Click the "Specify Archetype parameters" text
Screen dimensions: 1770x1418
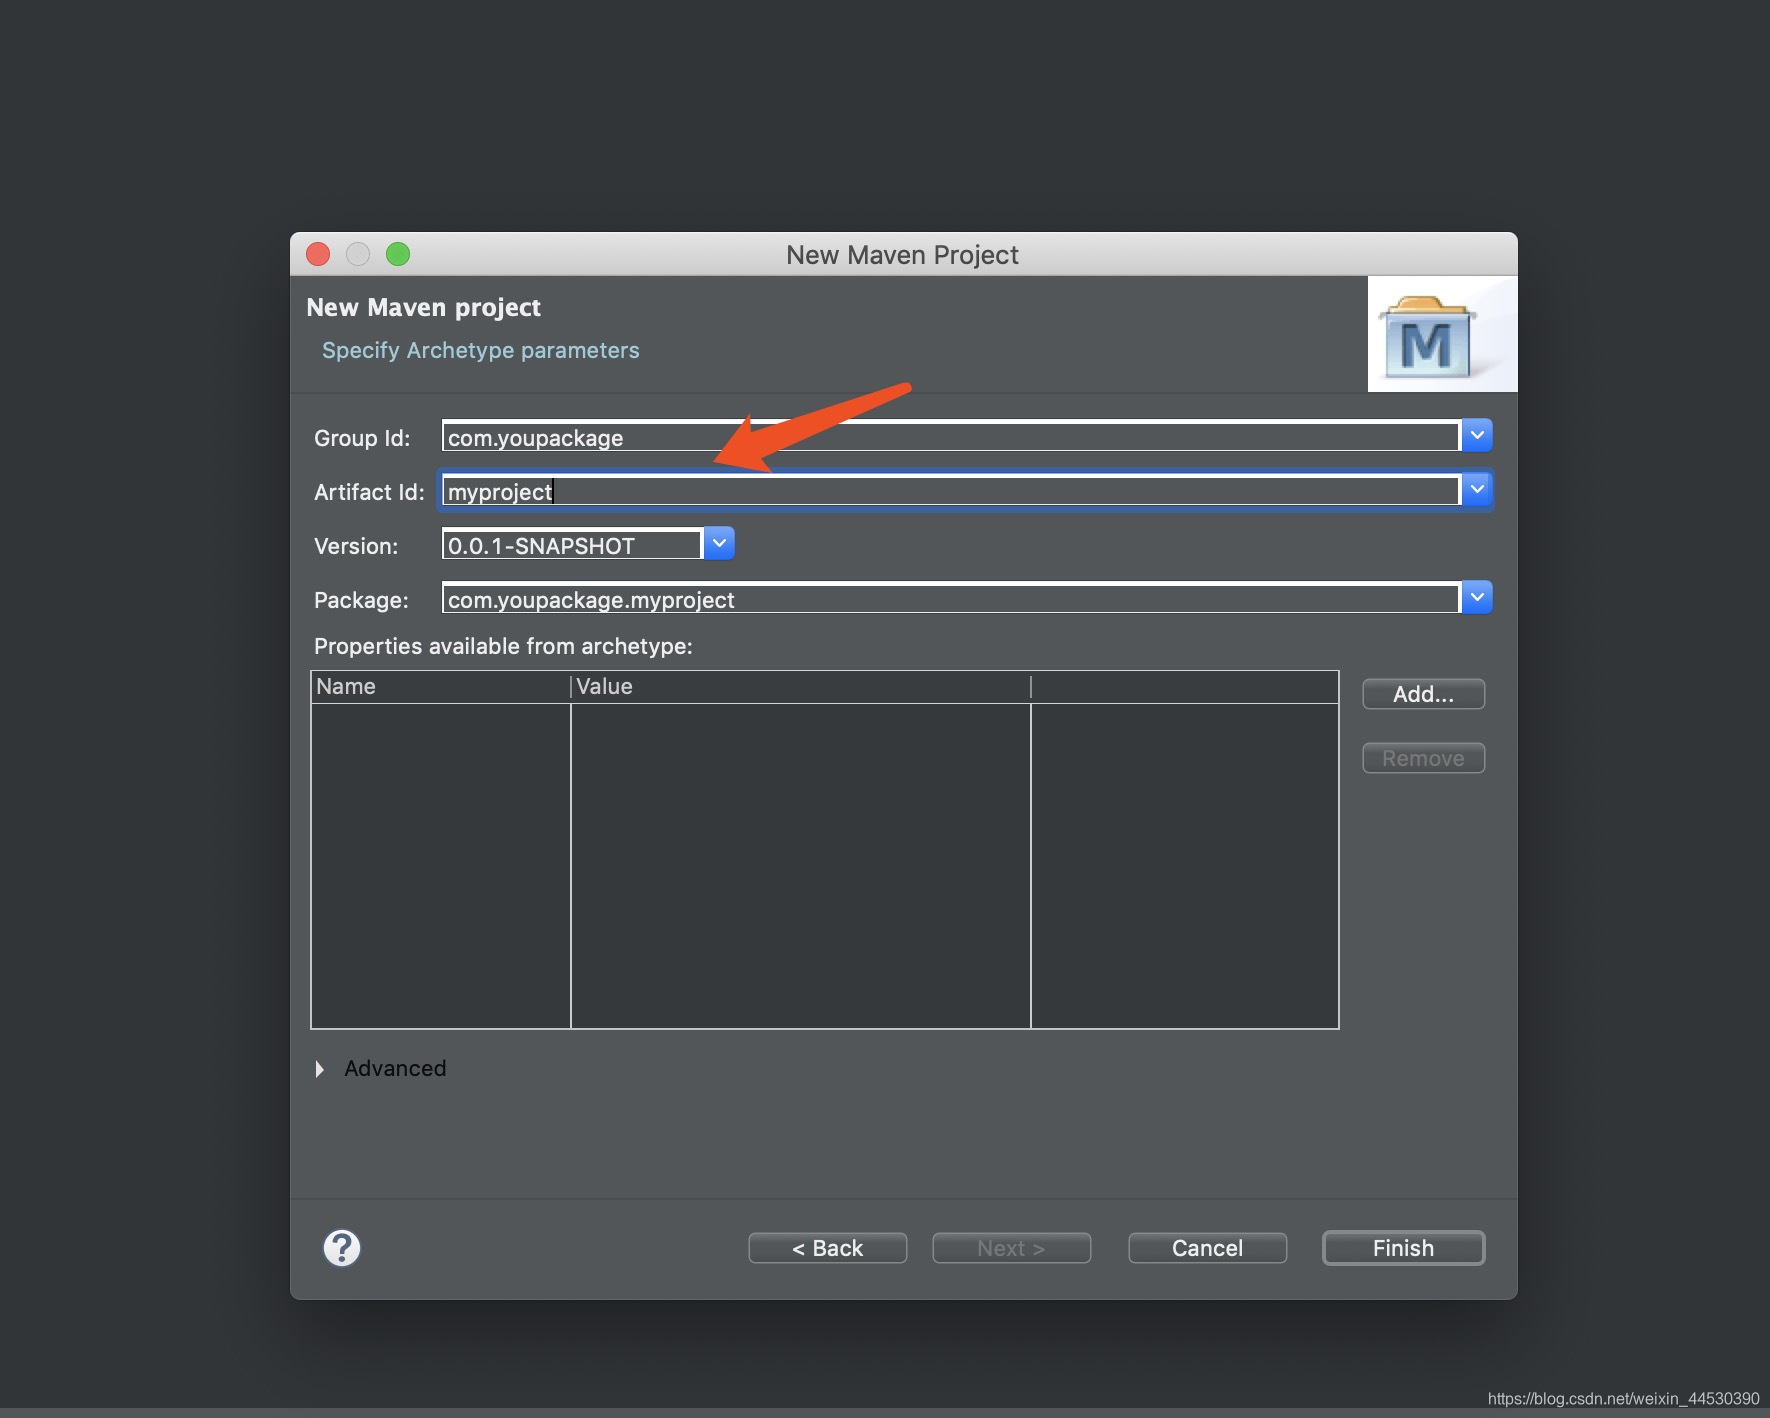(480, 351)
